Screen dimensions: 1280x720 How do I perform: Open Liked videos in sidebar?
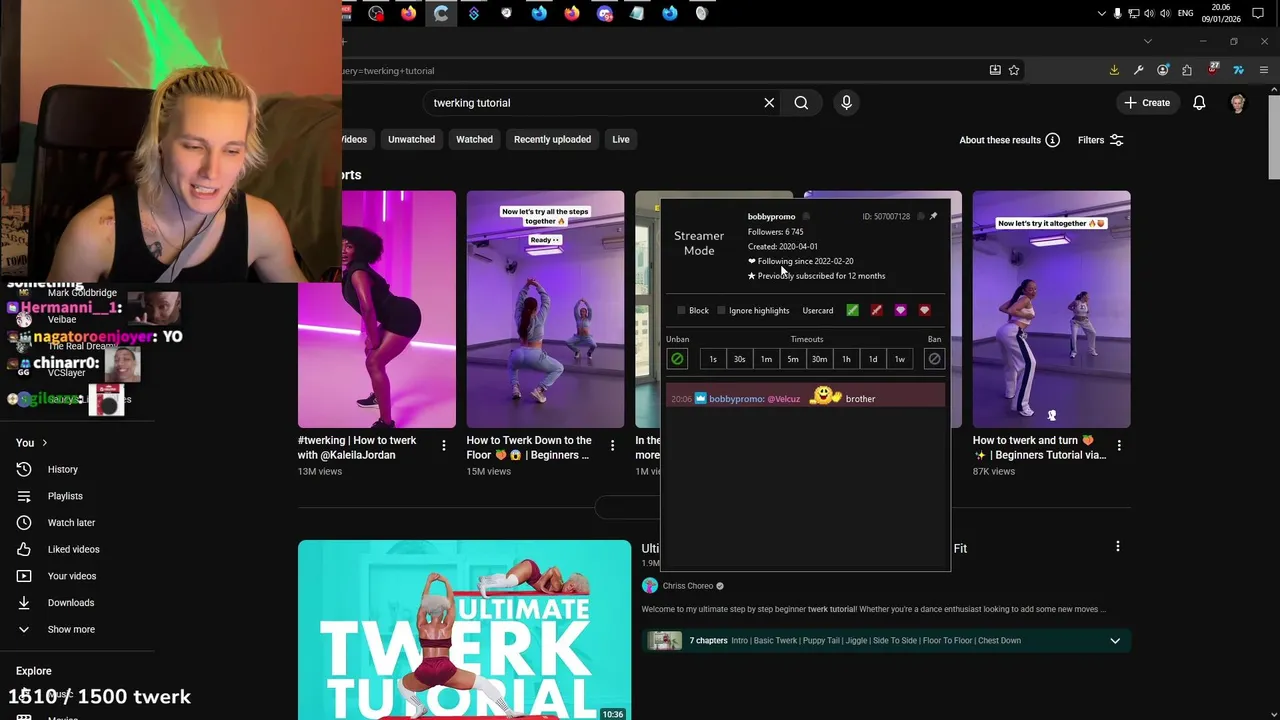73,549
